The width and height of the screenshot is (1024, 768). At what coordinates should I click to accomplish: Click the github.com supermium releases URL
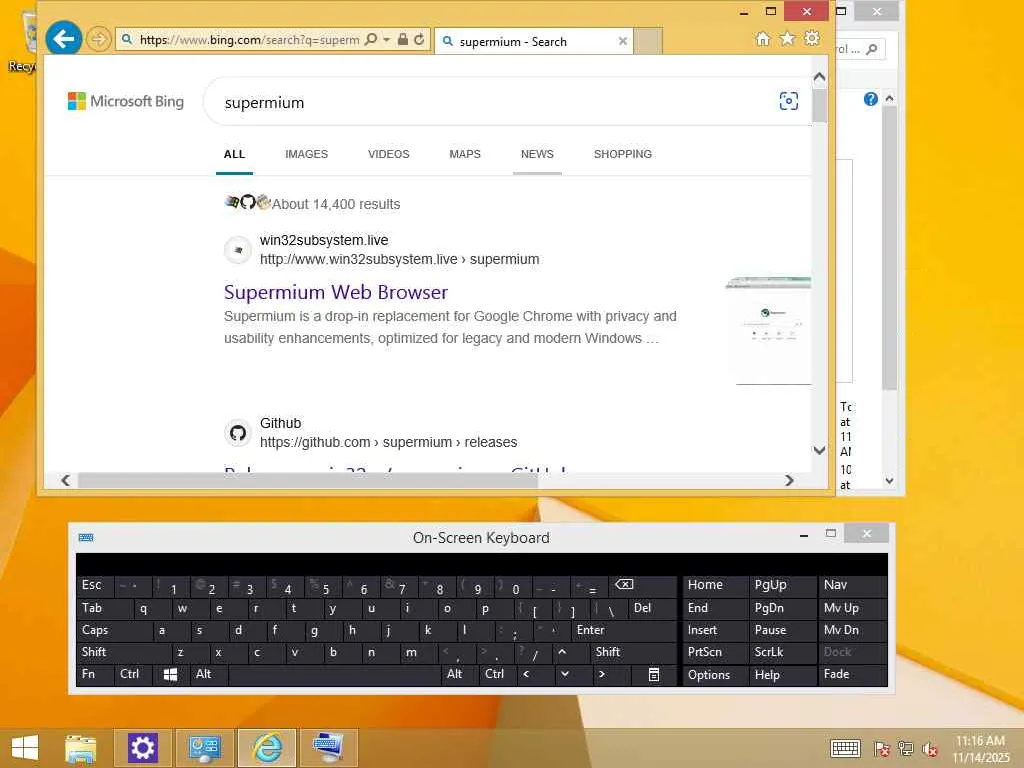(x=389, y=442)
